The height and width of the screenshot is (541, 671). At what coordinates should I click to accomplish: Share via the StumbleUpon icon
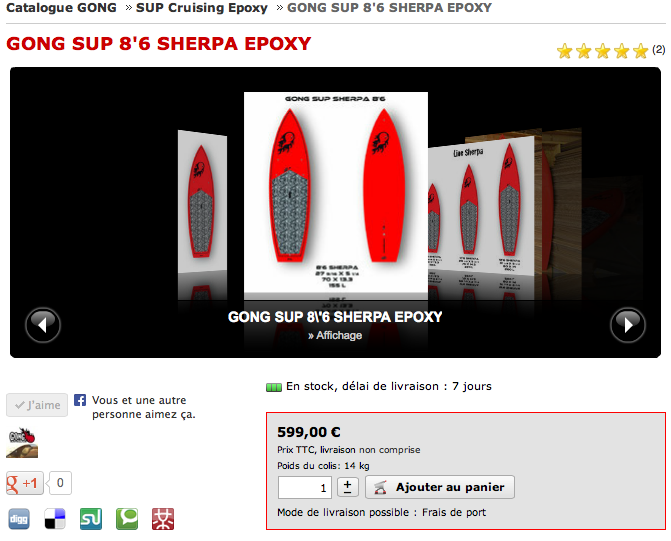tap(91, 519)
